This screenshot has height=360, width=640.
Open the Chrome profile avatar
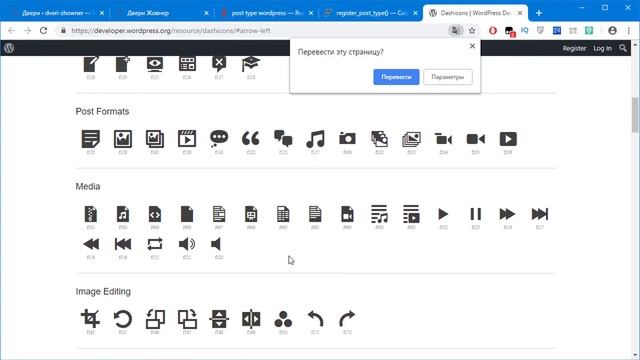[x=612, y=31]
